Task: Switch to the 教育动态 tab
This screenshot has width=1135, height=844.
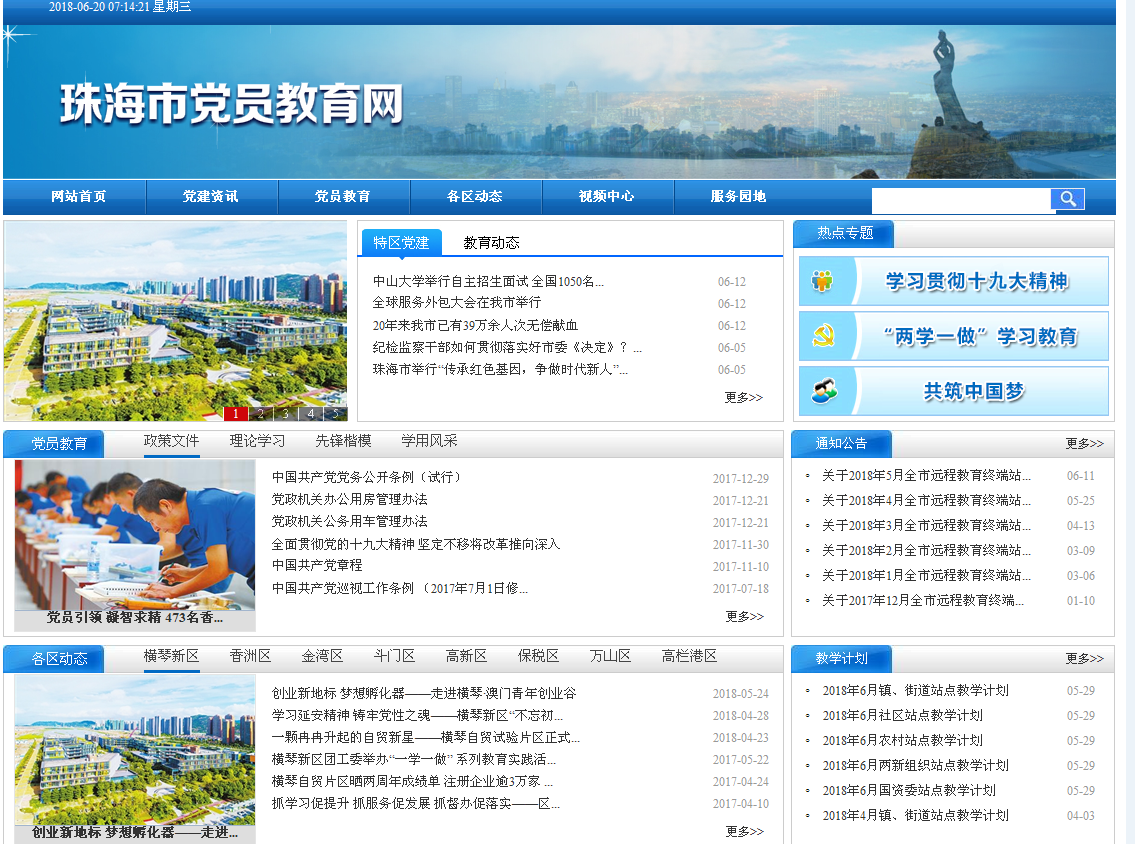Action: 491,243
